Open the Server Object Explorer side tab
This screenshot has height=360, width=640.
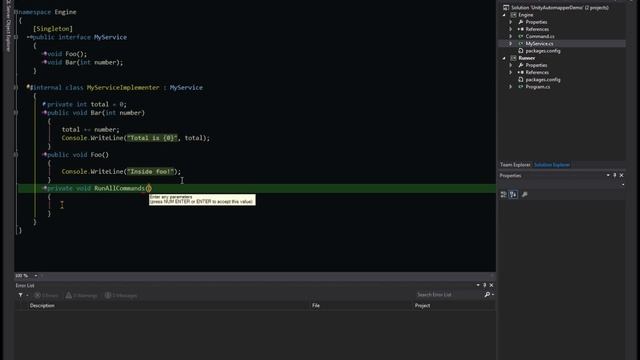point(8,26)
